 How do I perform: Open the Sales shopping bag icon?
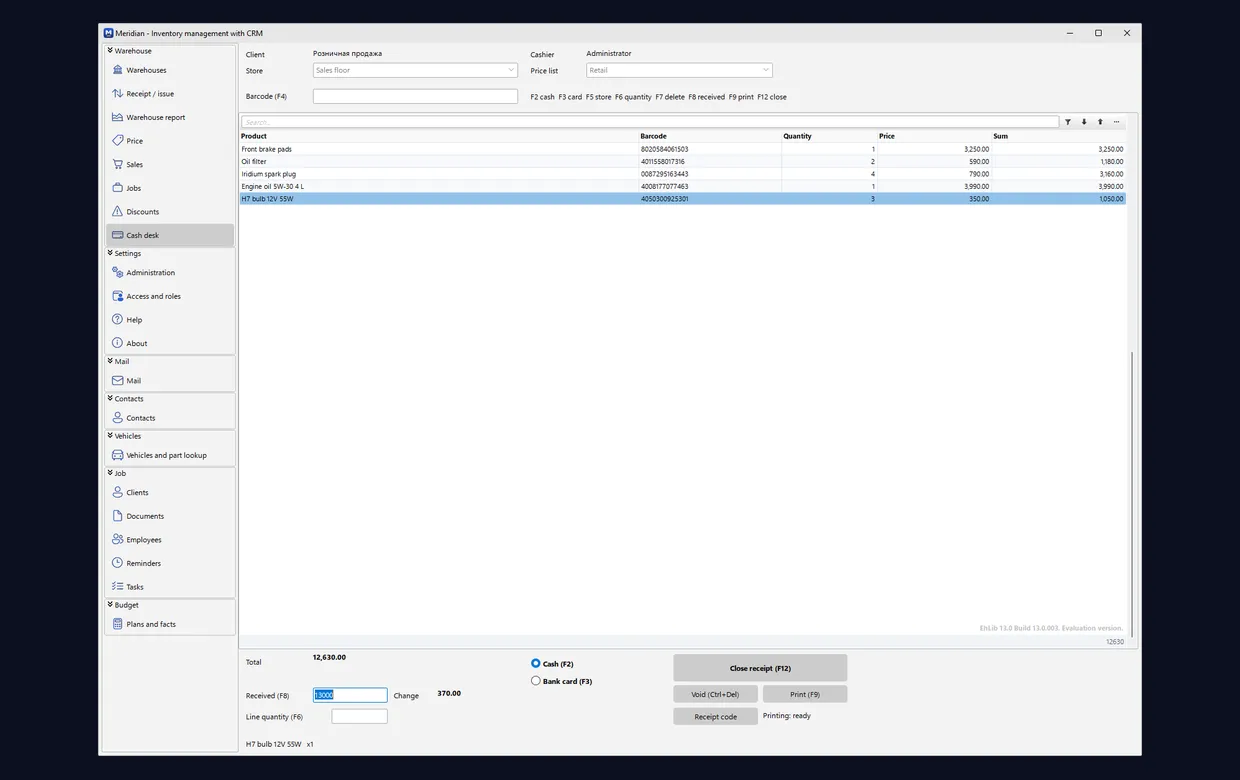118,164
